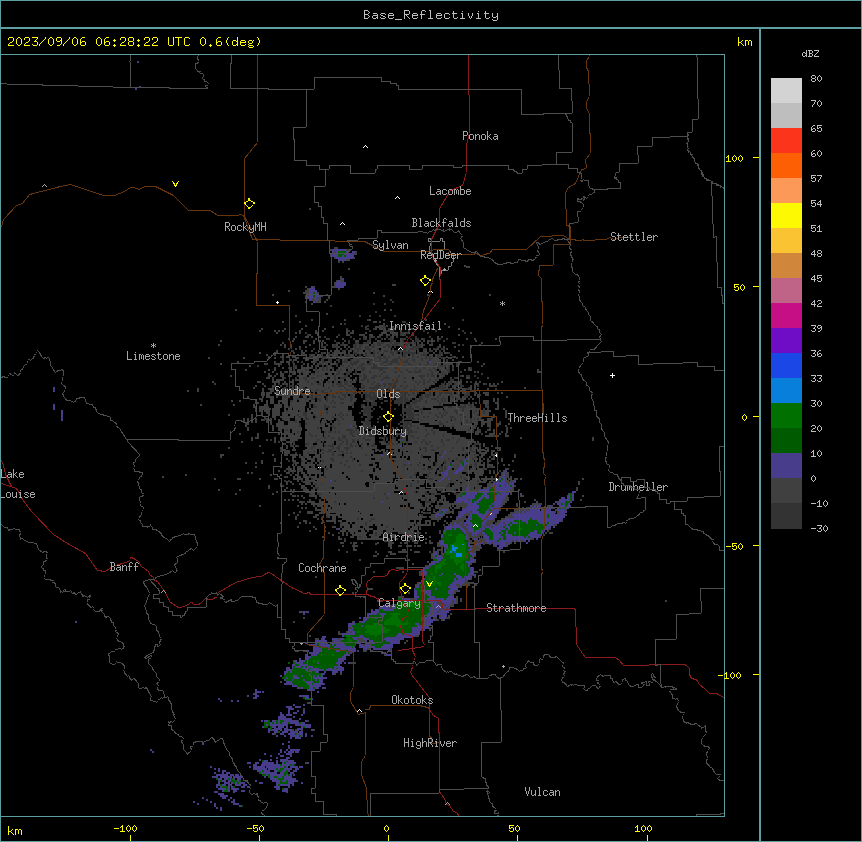Pick the royal blue swatch in dBZ legend
The height and width of the screenshot is (842, 862).
click(786, 365)
